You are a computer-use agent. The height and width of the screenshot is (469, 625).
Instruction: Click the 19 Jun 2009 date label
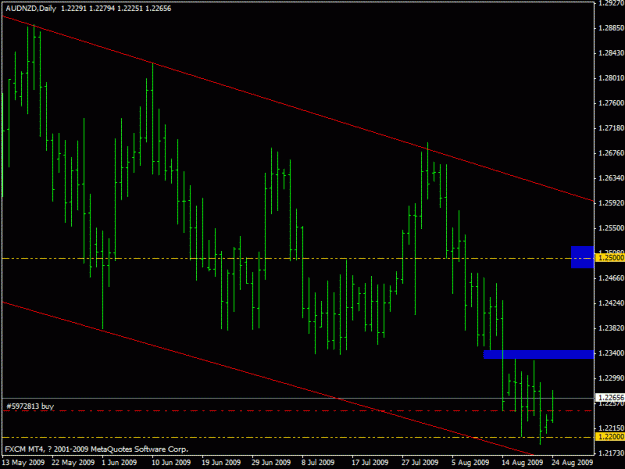point(221,463)
